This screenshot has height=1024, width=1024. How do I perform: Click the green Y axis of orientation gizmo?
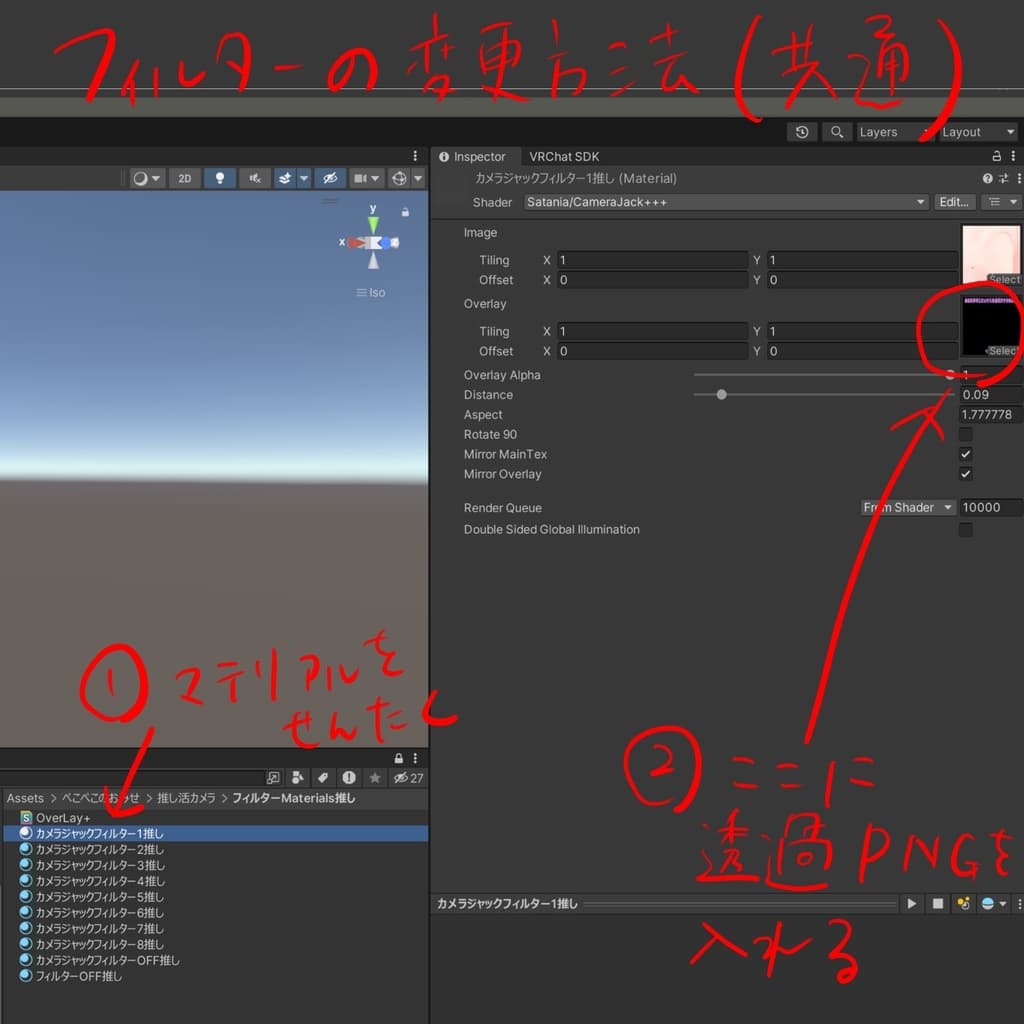373,224
